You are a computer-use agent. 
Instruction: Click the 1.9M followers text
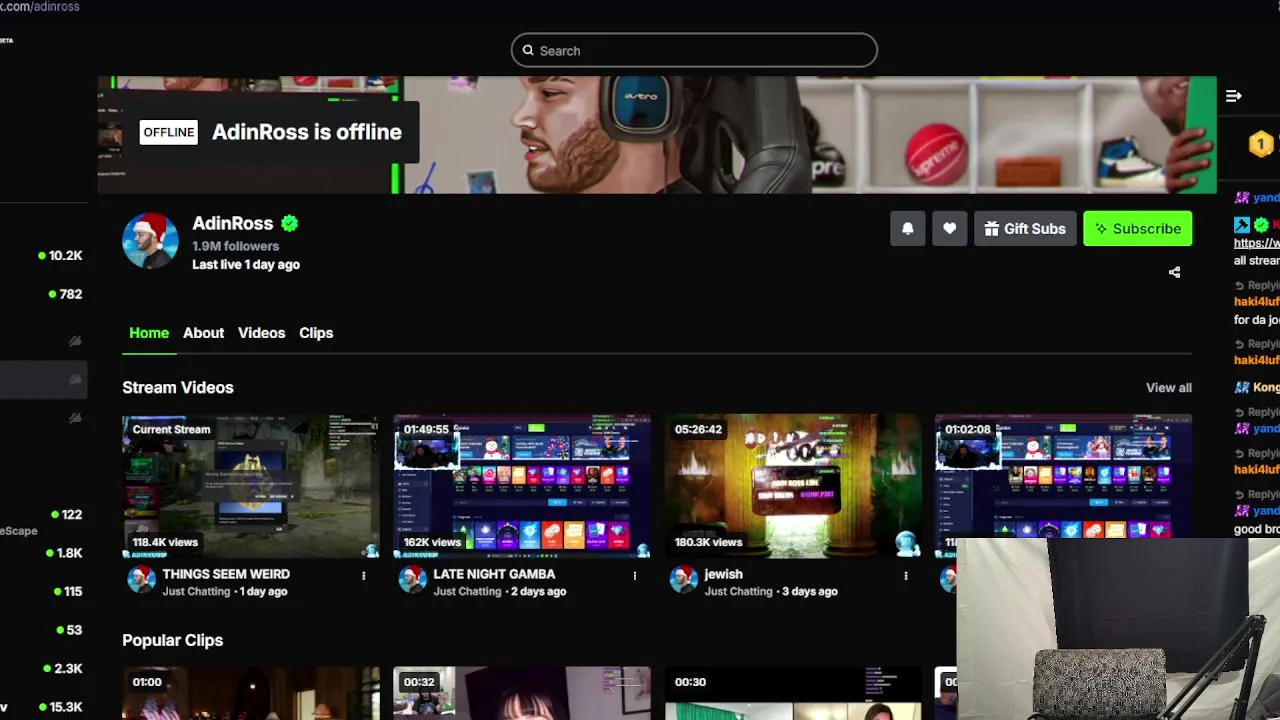click(x=236, y=246)
